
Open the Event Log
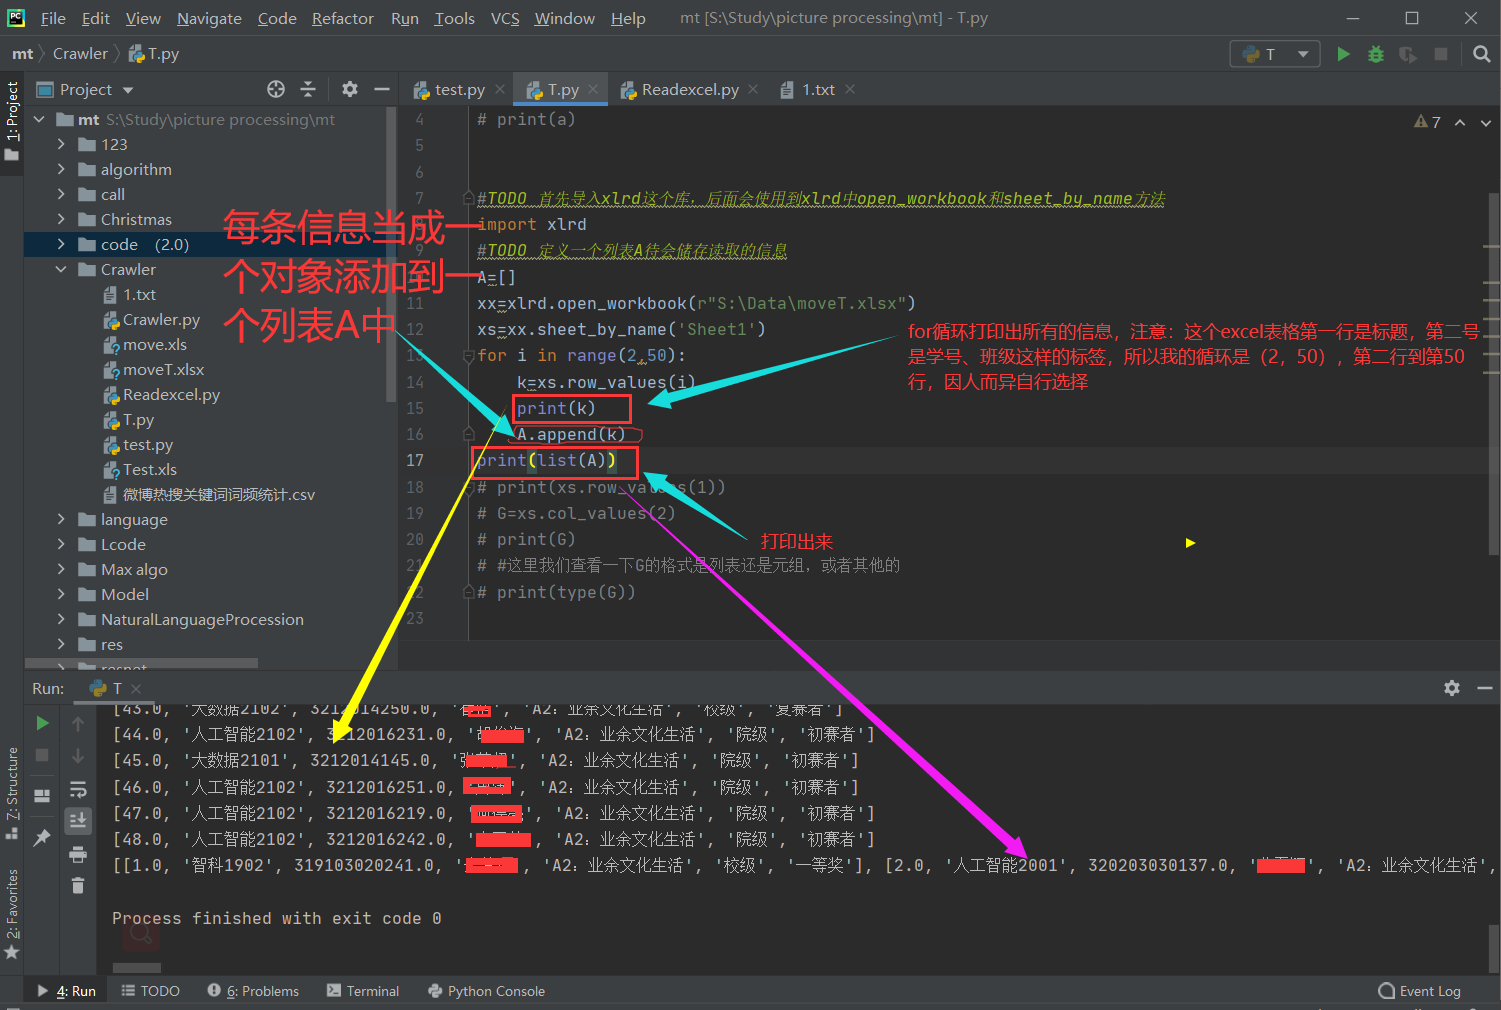tap(1420, 991)
